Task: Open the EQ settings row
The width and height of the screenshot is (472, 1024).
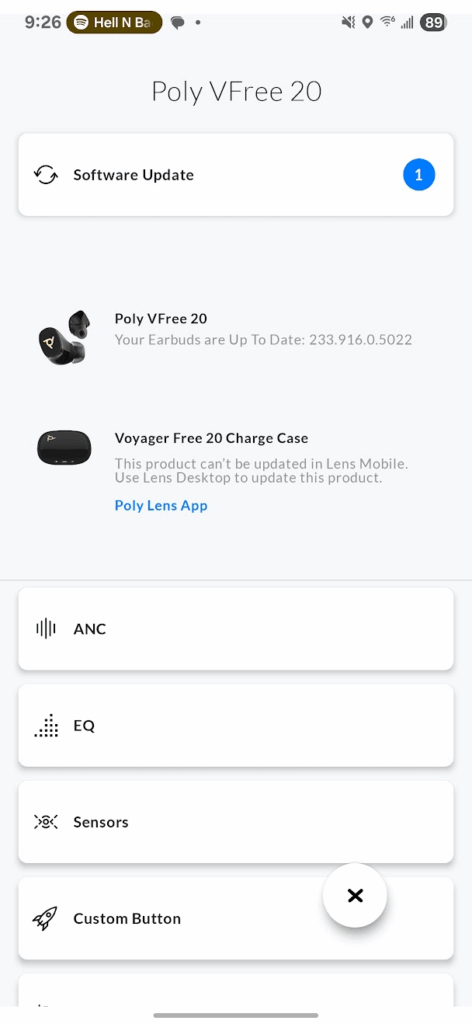Action: 236,726
